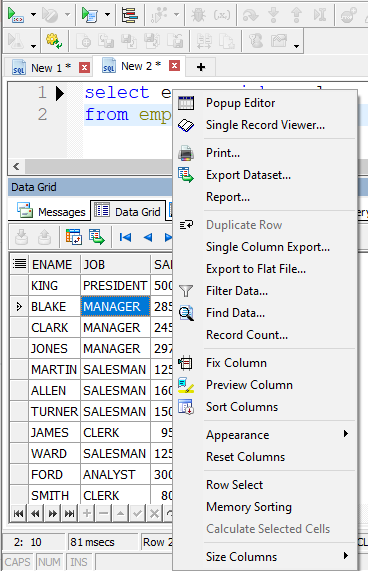Screen dimensions: 368x571
Task: Choose Export to Flat File entry
Action: pos(256,269)
